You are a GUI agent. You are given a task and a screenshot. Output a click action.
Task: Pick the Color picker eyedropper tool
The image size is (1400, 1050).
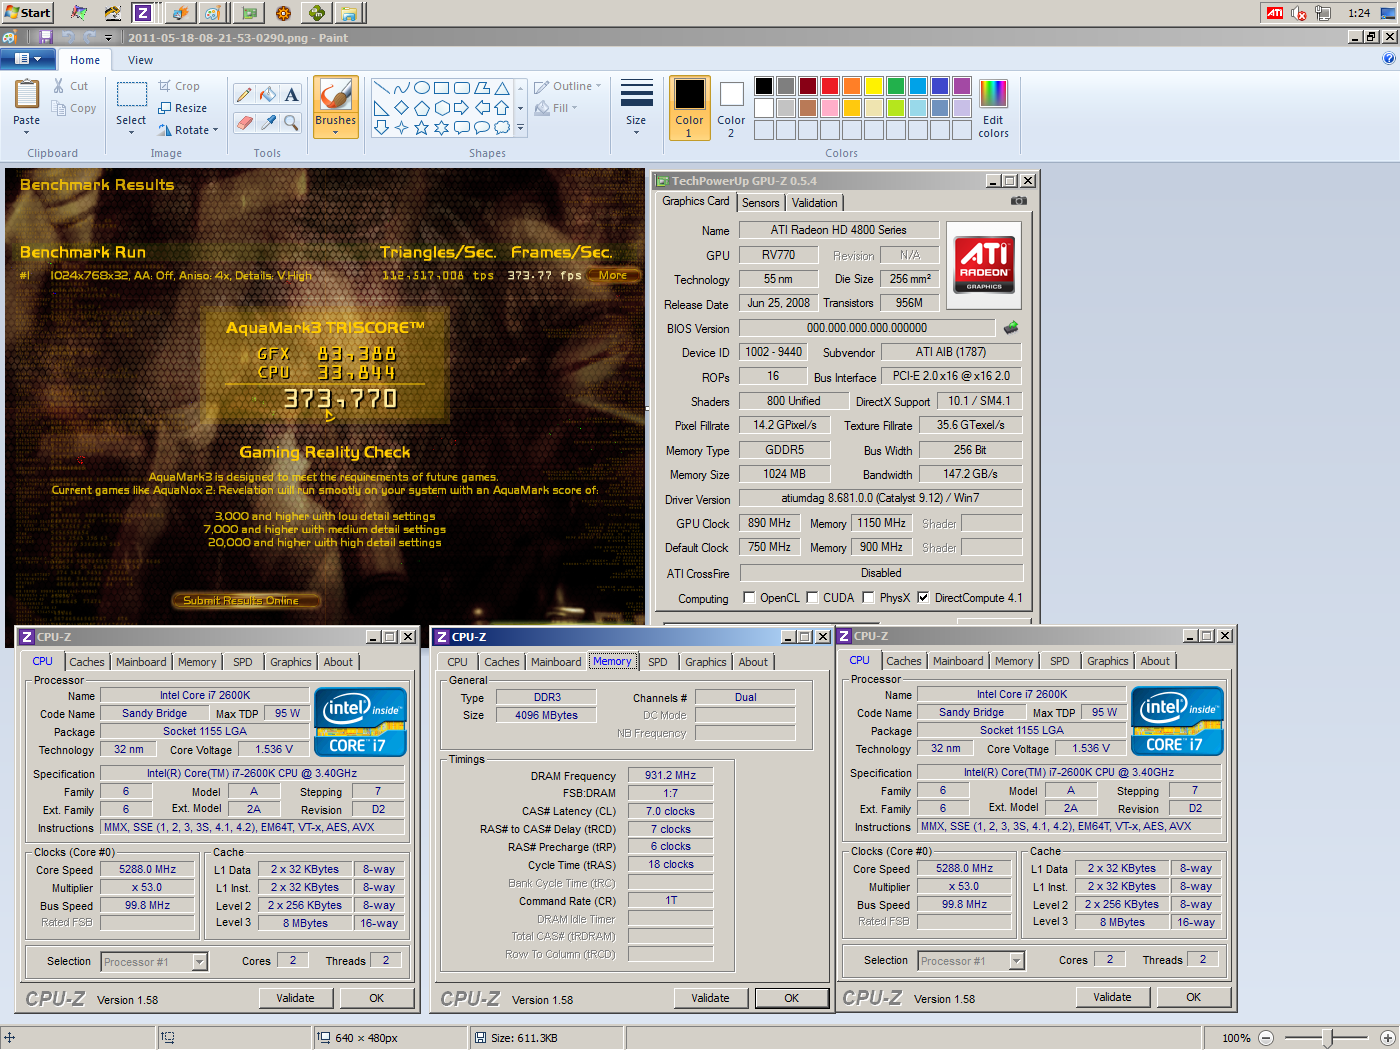pyautogui.click(x=268, y=122)
